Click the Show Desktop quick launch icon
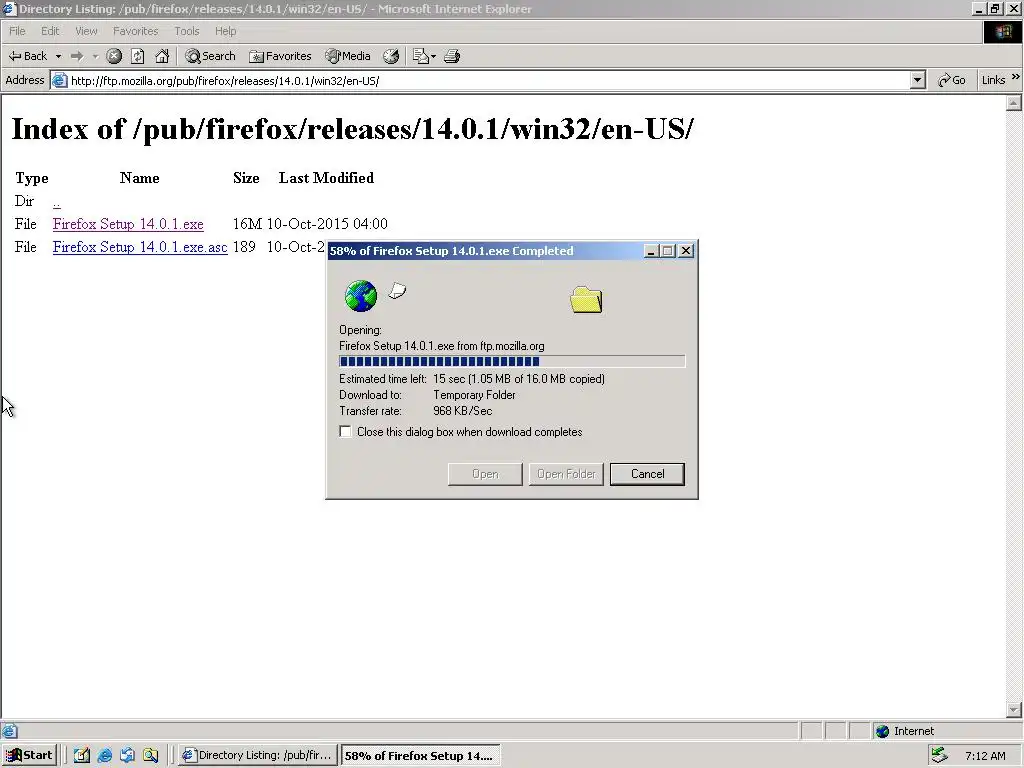This screenshot has width=1024, height=768. 82,755
